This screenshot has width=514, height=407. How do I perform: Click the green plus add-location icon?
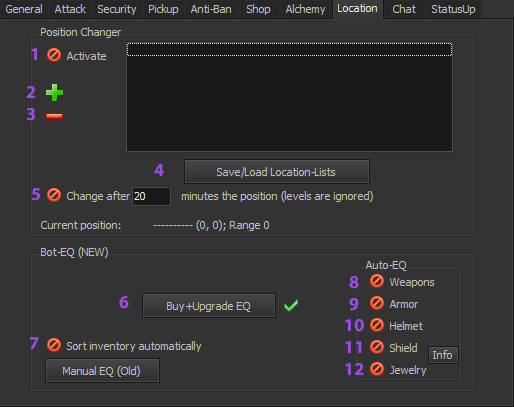point(54,92)
